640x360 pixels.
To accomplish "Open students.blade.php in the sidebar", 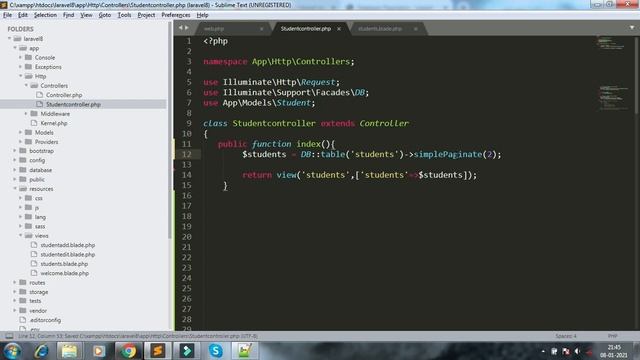I will tap(64, 264).
